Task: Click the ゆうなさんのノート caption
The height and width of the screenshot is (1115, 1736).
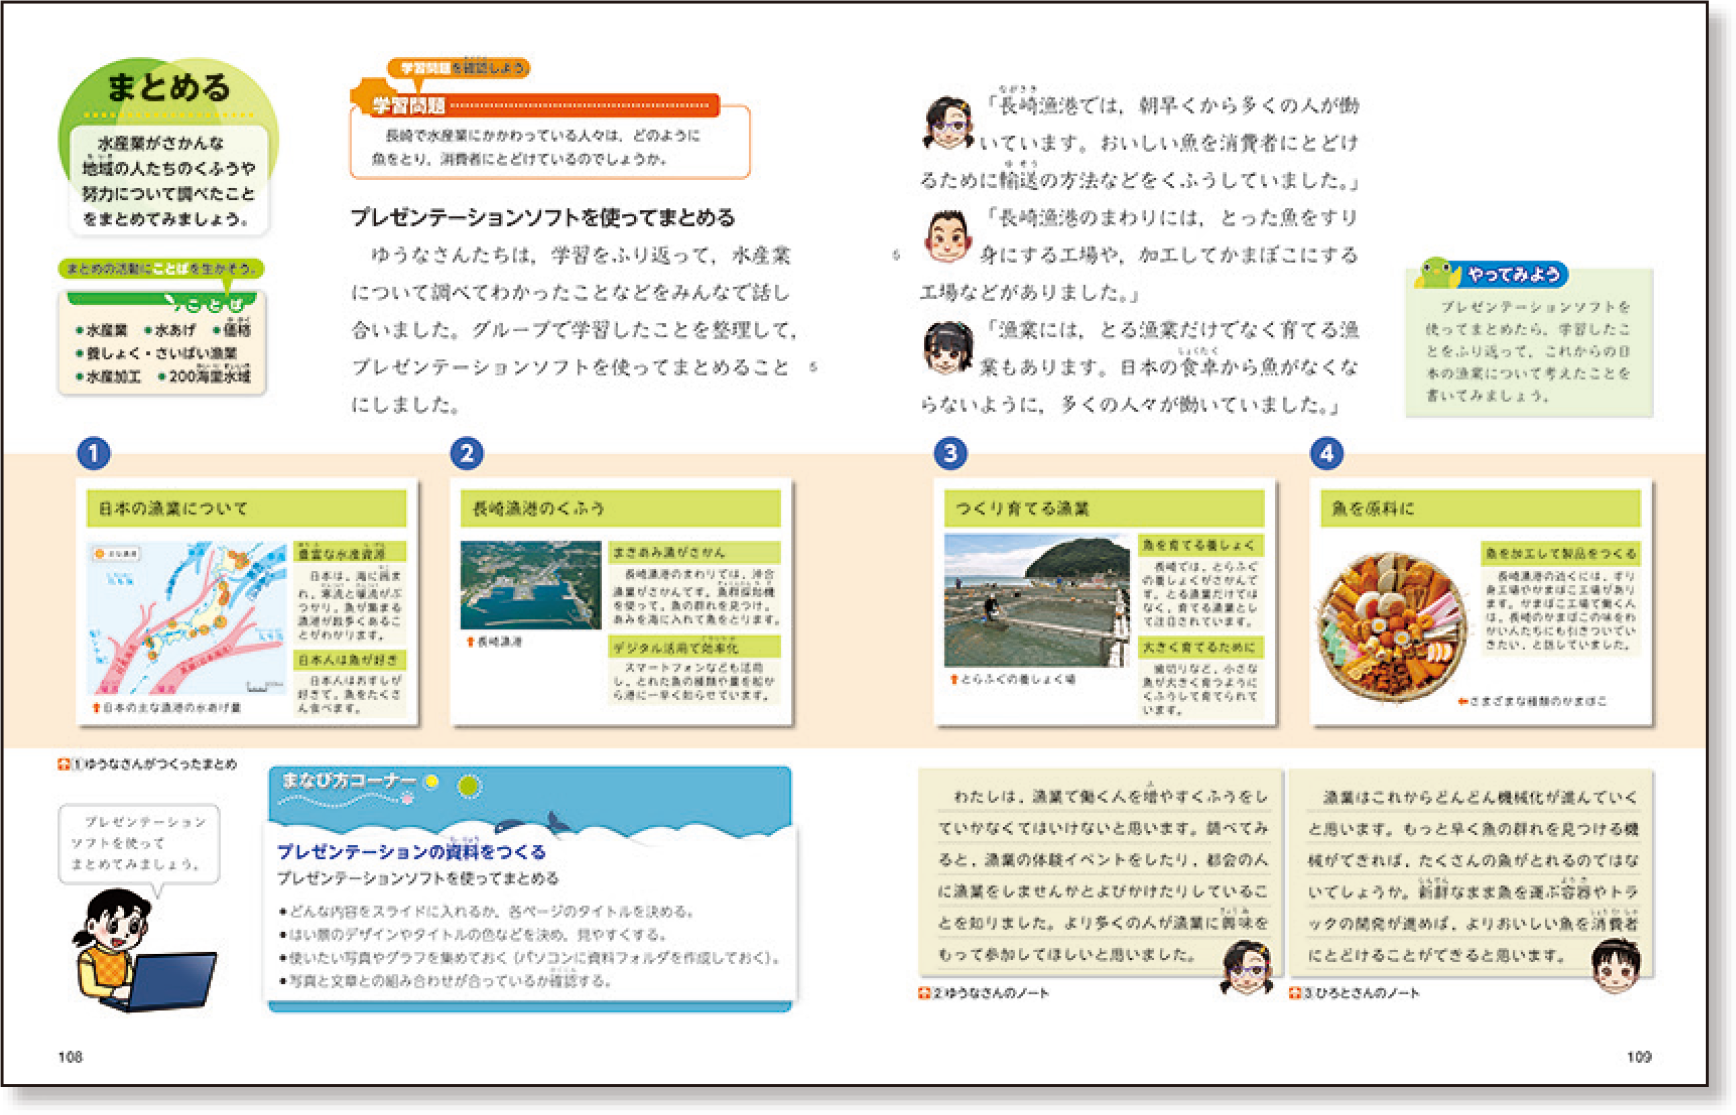Action: point(990,993)
